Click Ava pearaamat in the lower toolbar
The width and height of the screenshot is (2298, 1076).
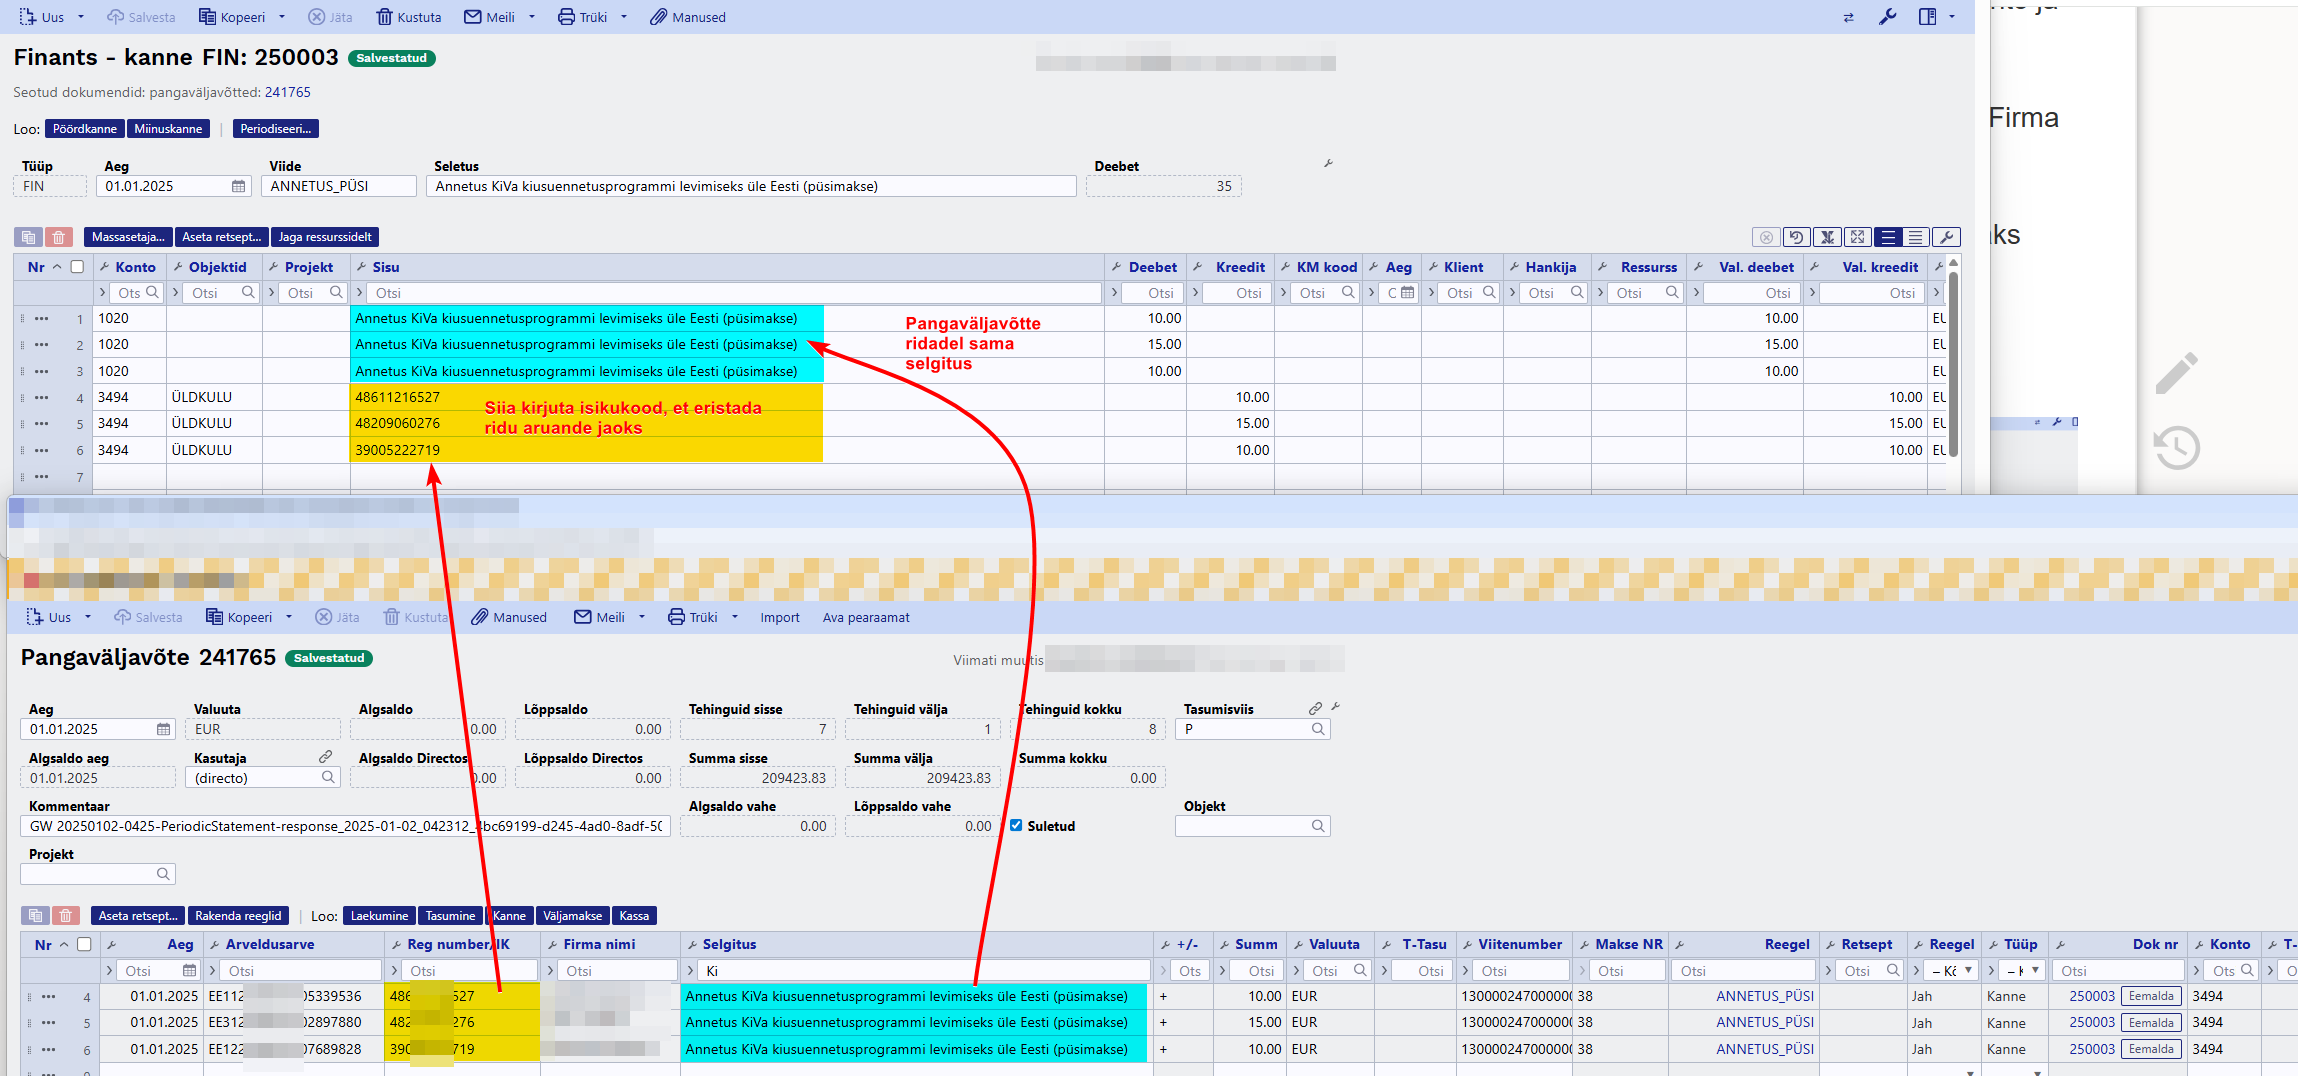[x=865, y=618]
